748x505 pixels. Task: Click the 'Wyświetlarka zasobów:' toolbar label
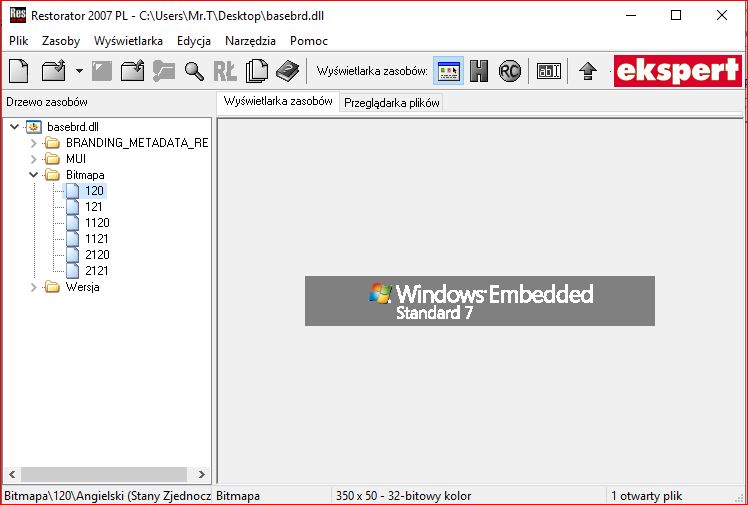pos(372,72)
